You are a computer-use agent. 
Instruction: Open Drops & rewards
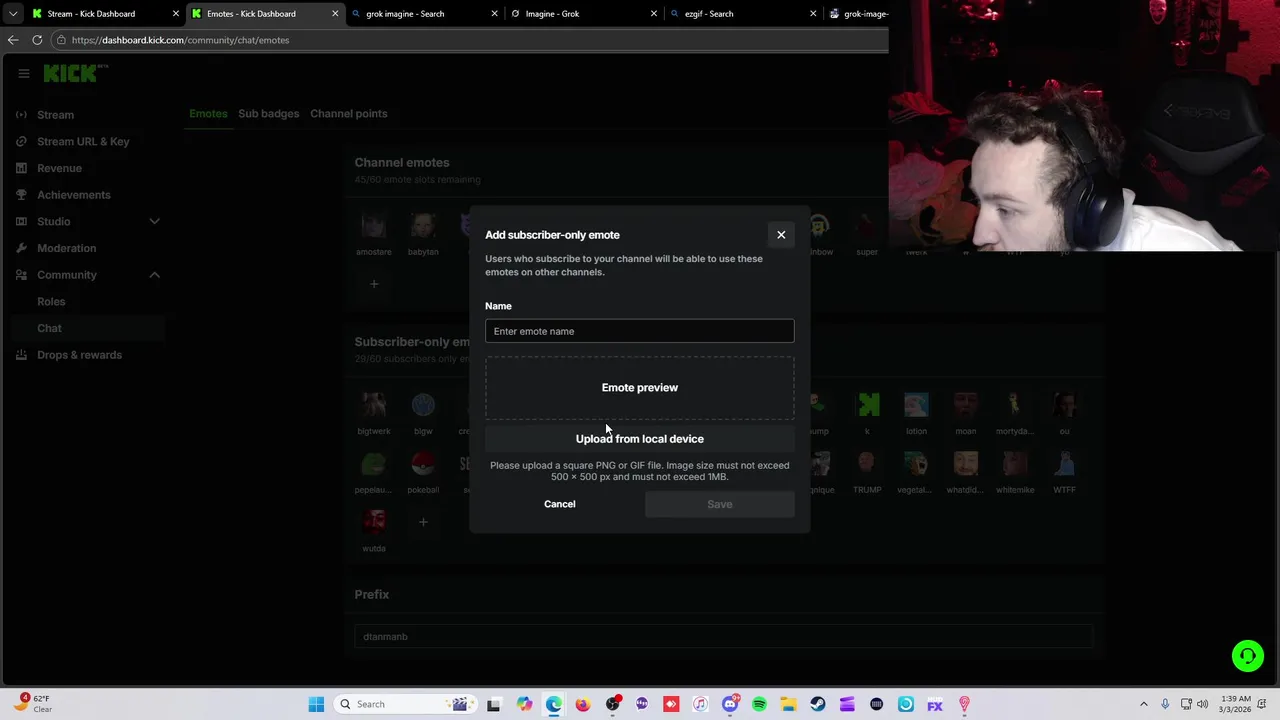pos(79,355)
